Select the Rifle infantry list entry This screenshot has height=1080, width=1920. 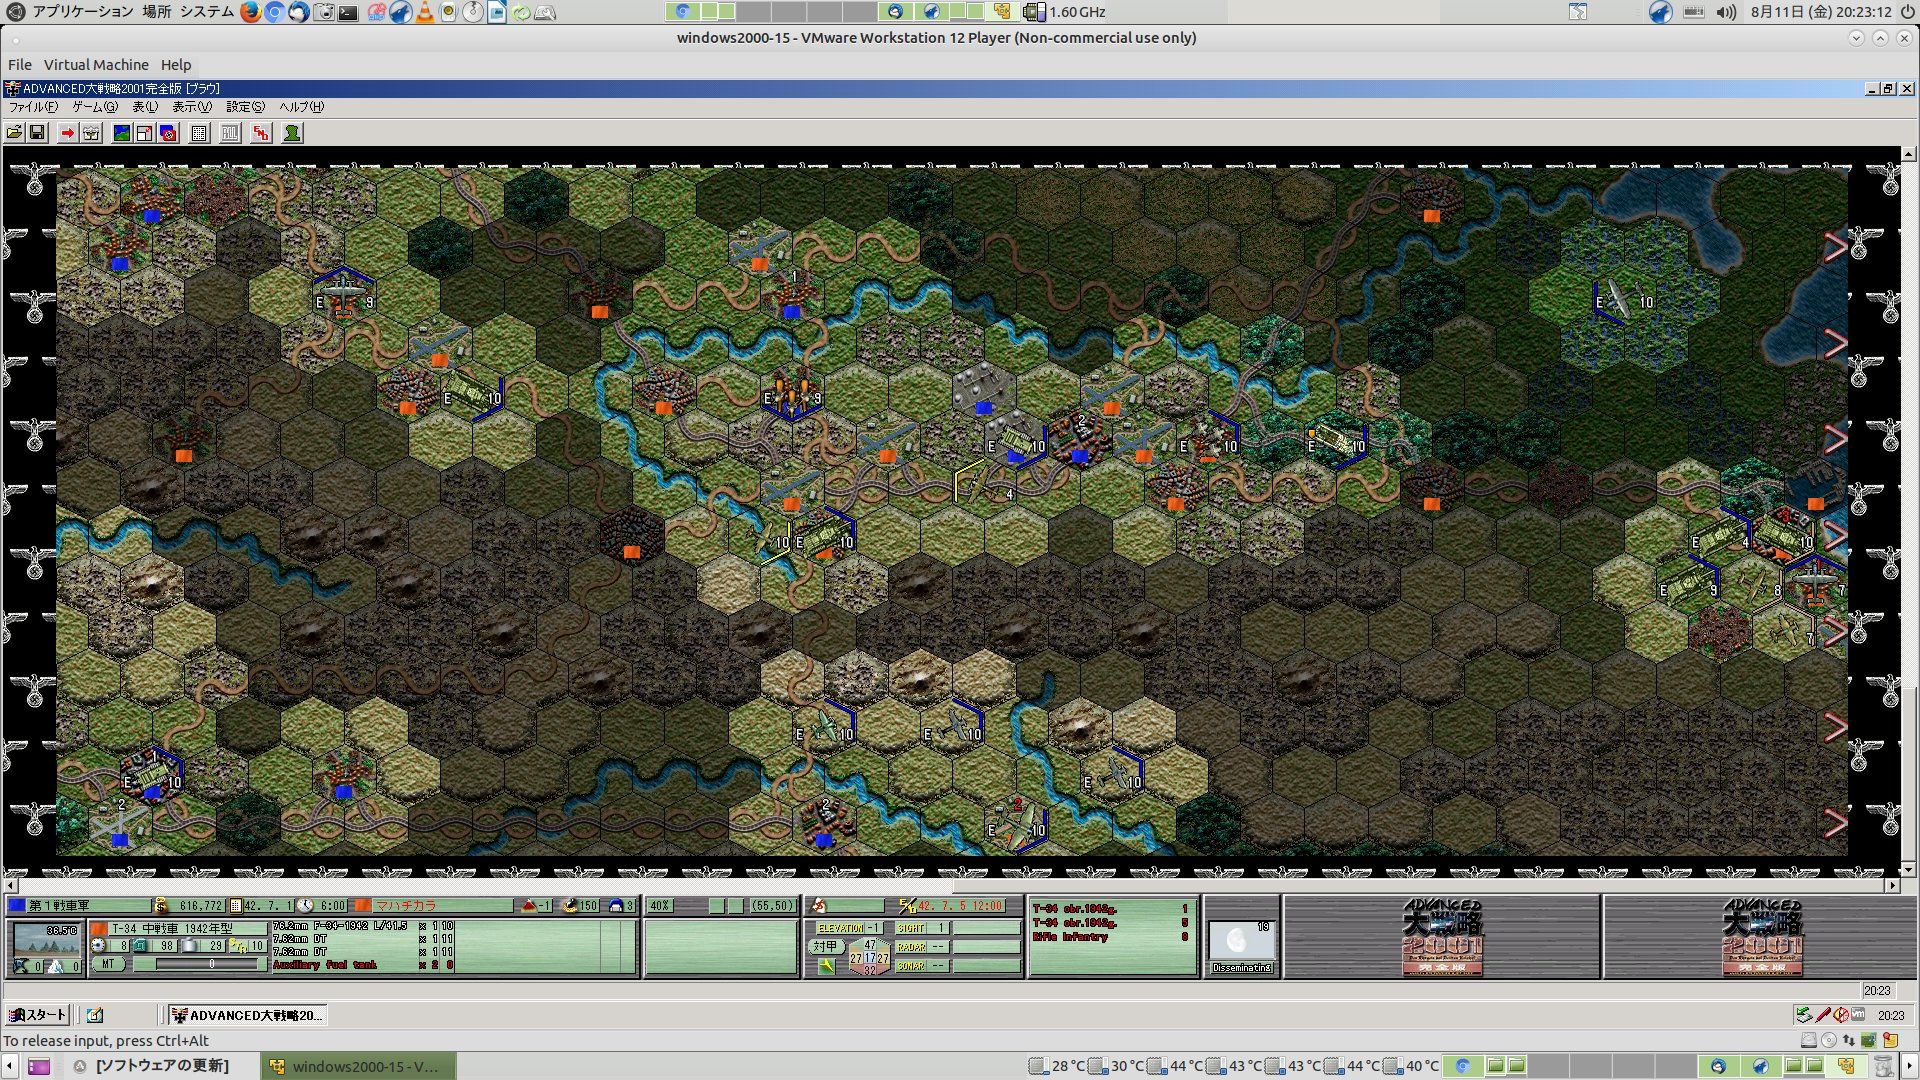tap(1110, 938)
